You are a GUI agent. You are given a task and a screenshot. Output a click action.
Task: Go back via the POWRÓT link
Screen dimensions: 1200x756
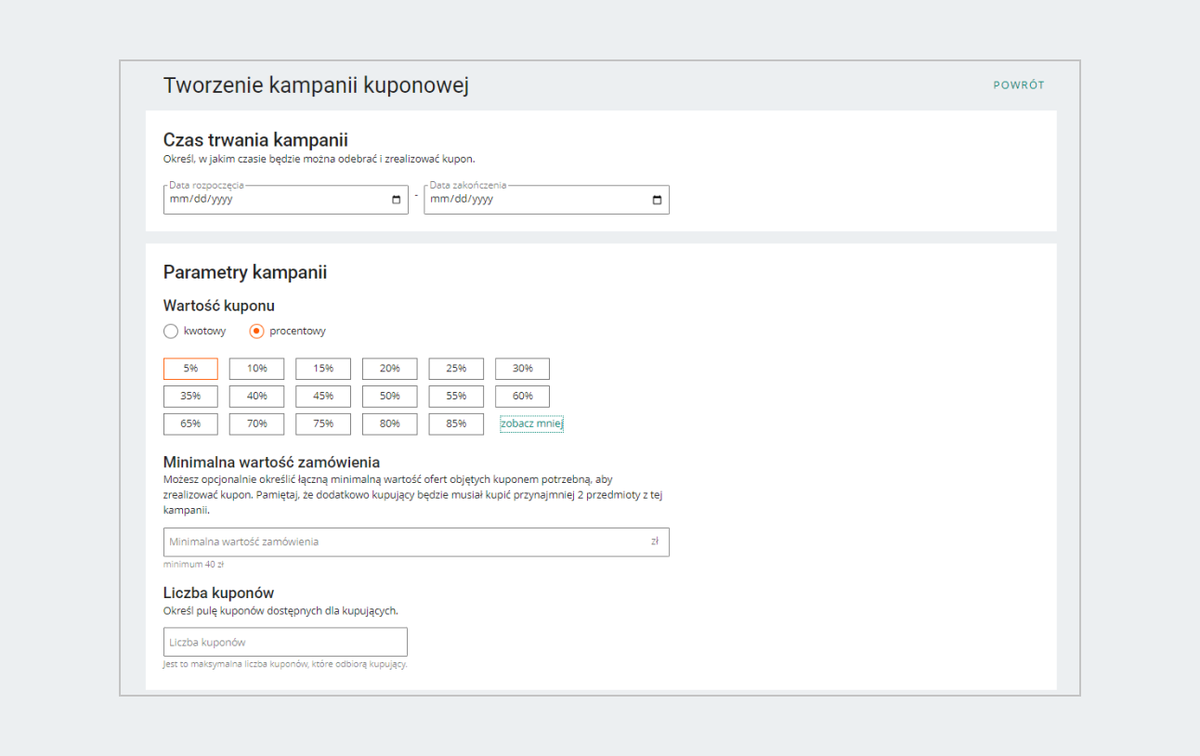1018,86
